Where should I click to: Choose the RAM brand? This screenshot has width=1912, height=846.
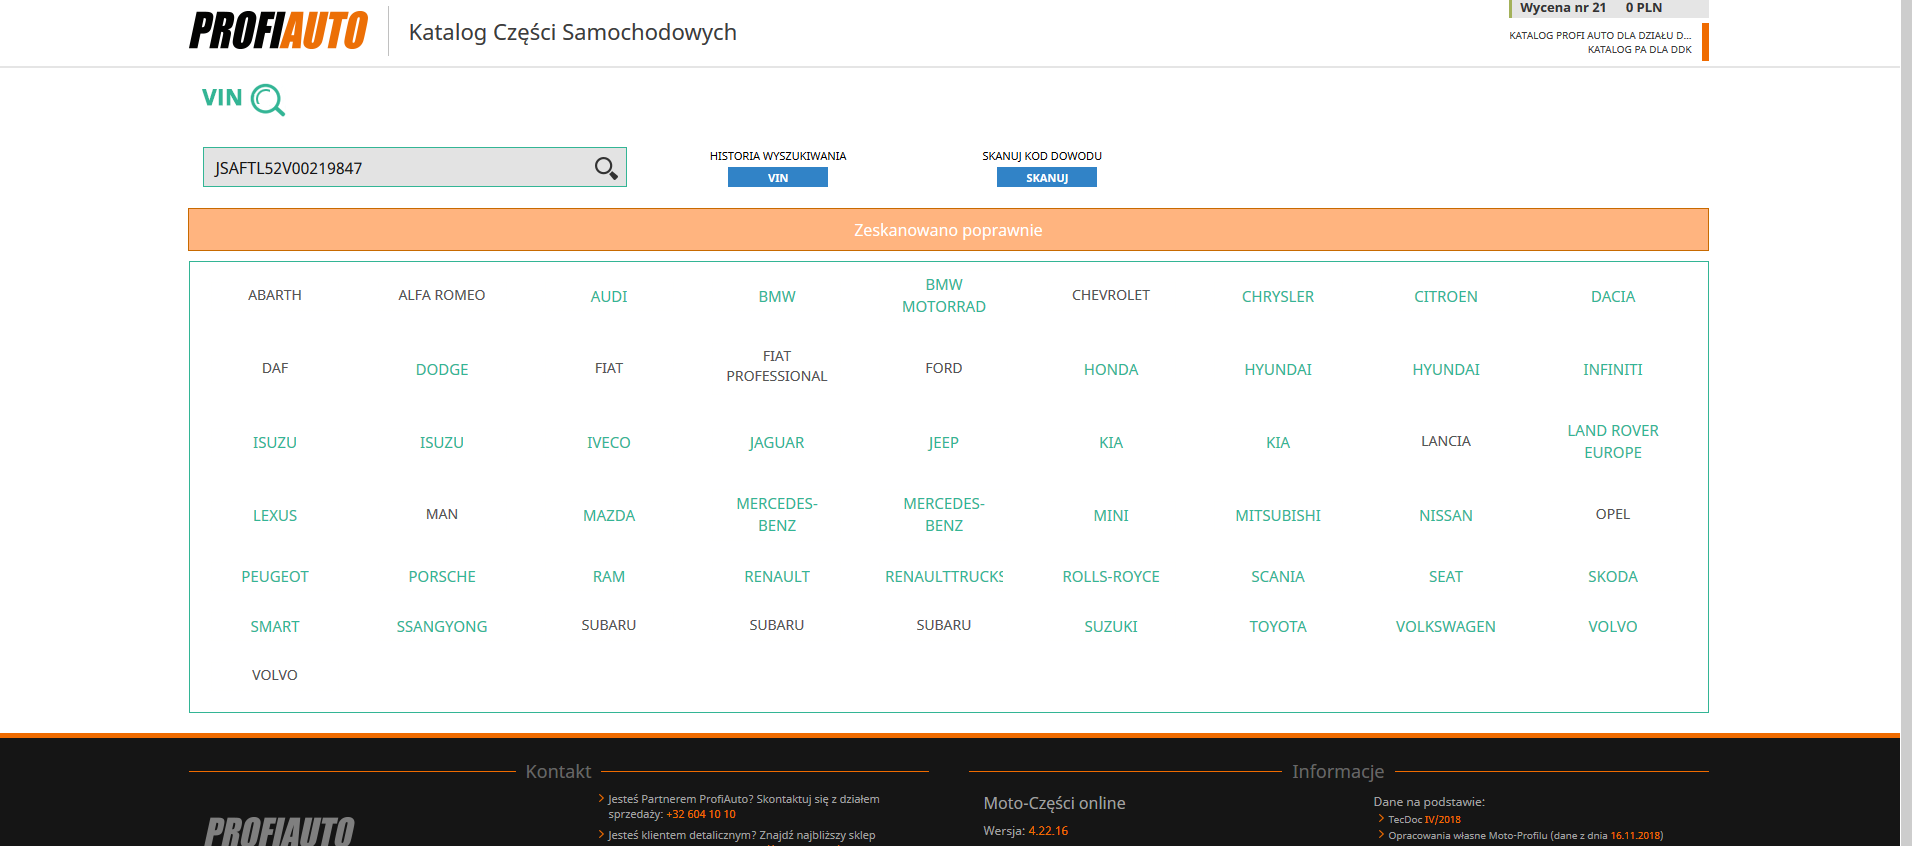click(x=609, y=576)
